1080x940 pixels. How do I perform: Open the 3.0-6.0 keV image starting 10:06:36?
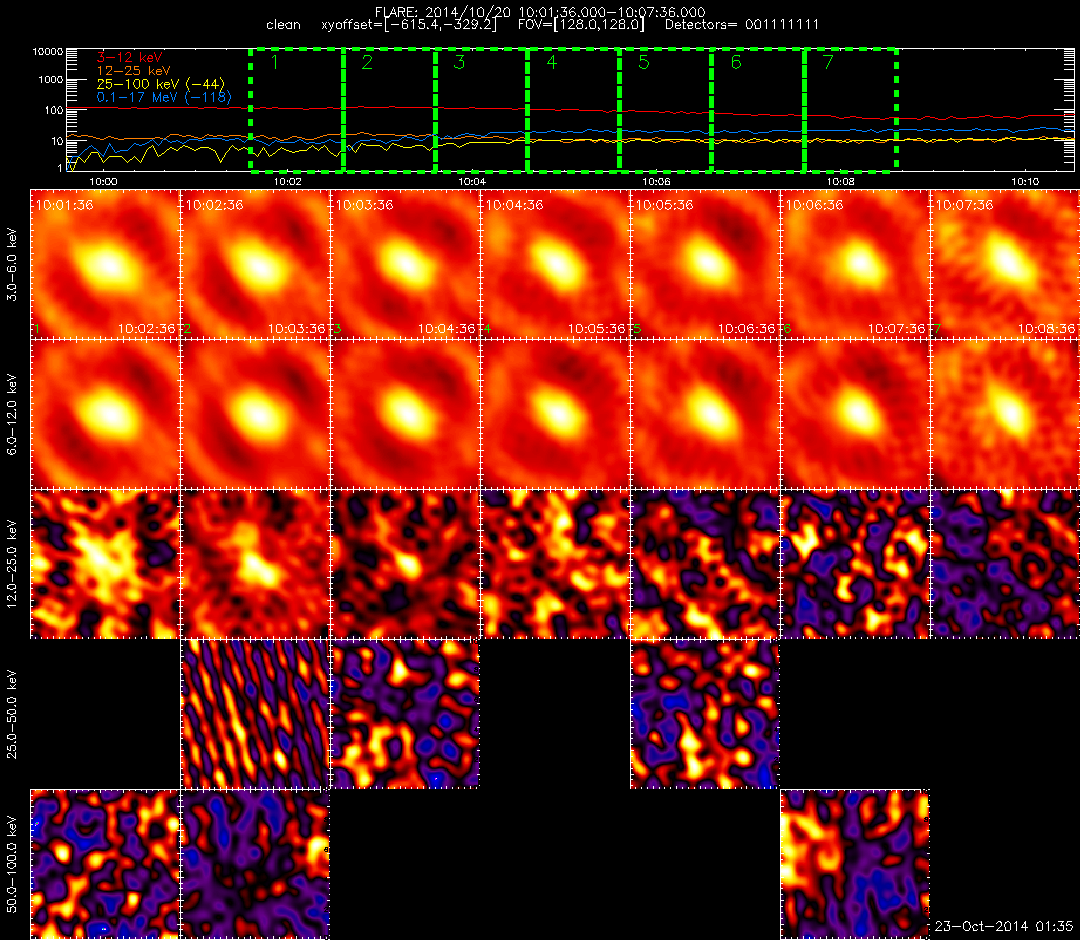(x=855, y=264)
